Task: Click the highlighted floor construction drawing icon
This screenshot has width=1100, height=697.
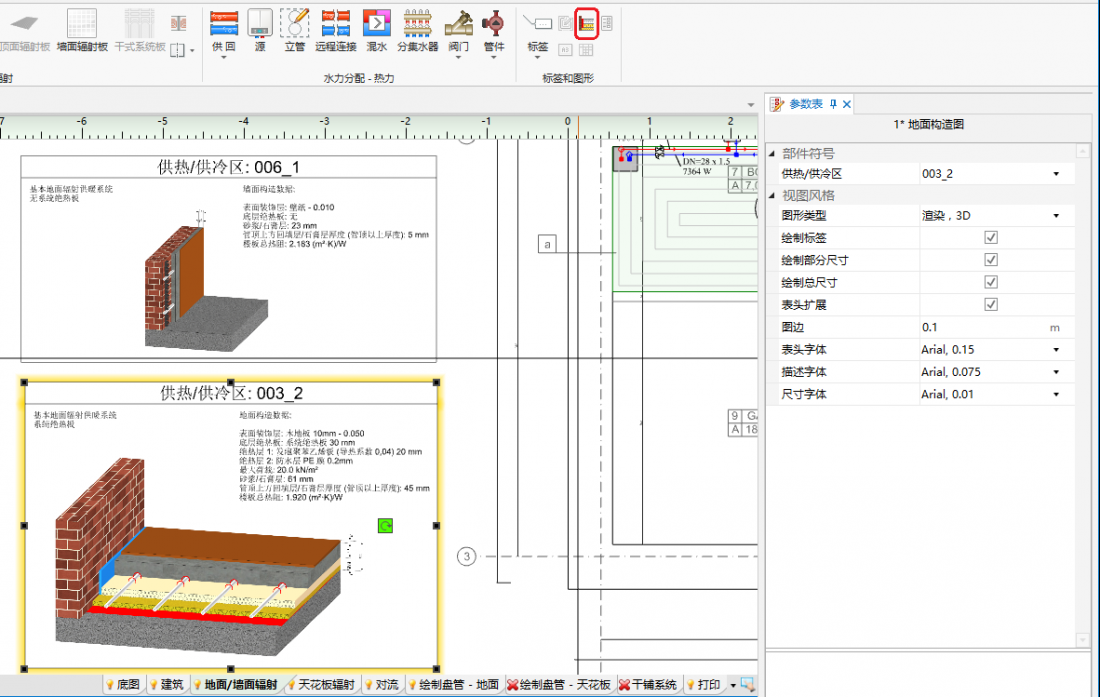Action: click(587, 23)
